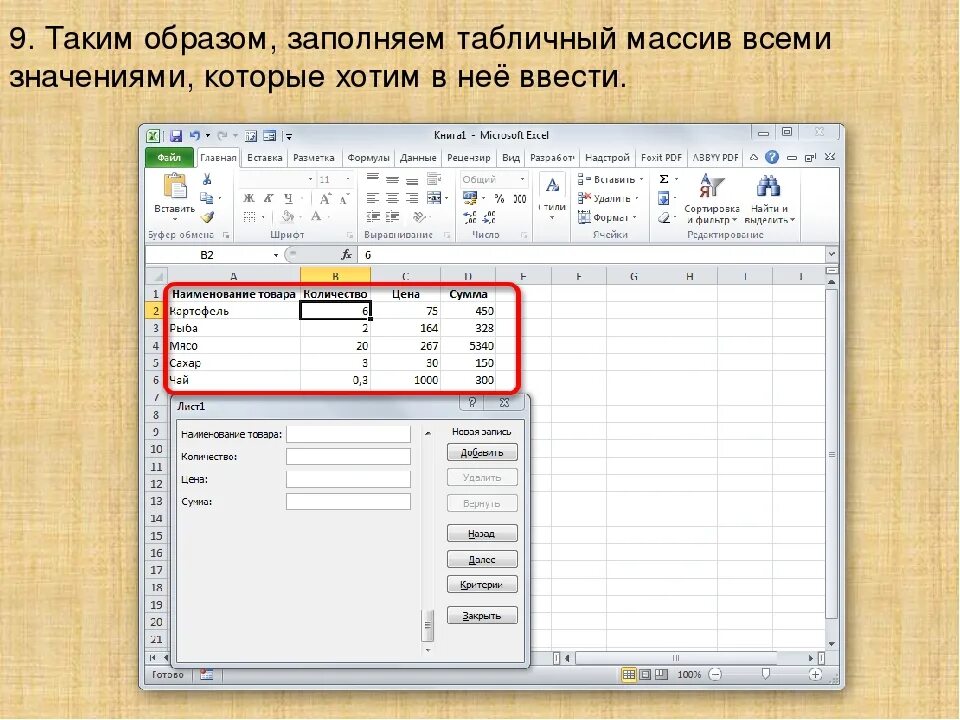The height and width of the screenshot is (720, 960).
Task: Open Find and Select (Найти и выделить)
Action: (x=770, y=198)
